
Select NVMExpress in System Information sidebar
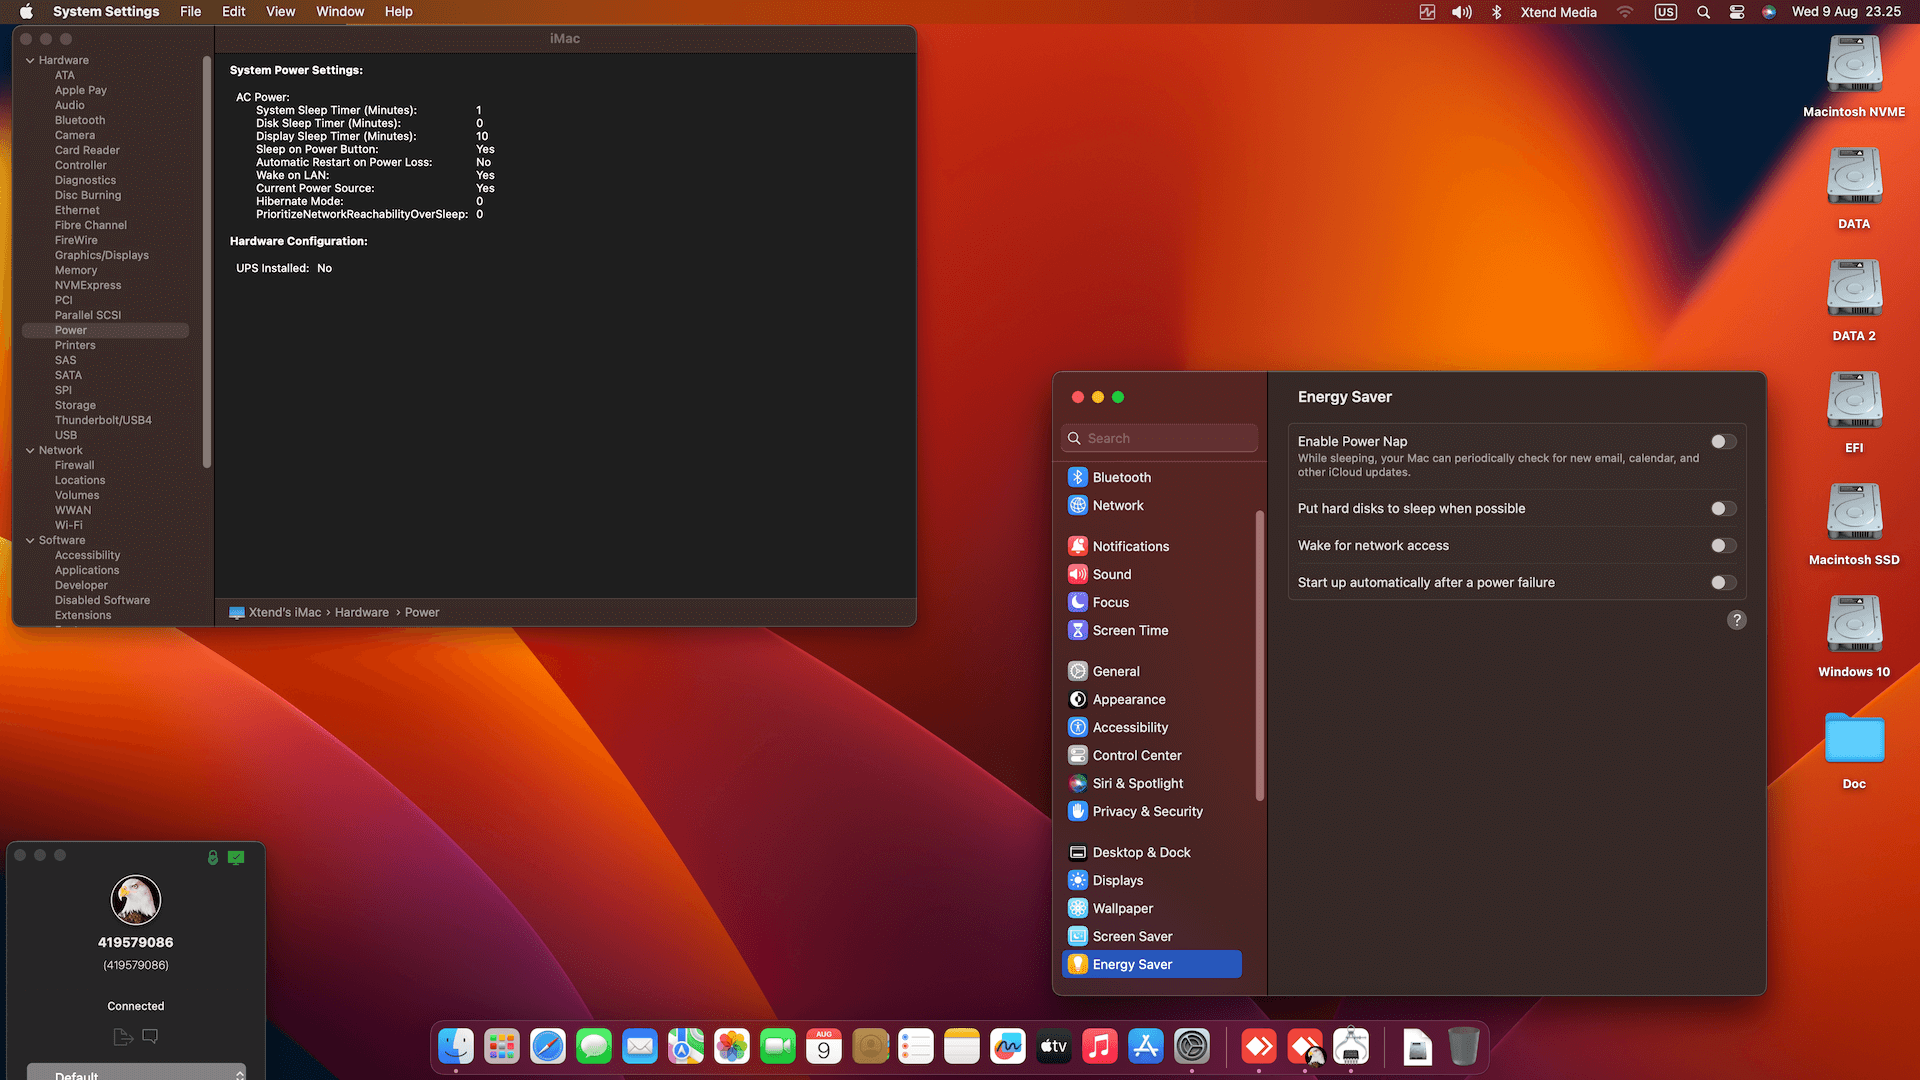(88, 286)
